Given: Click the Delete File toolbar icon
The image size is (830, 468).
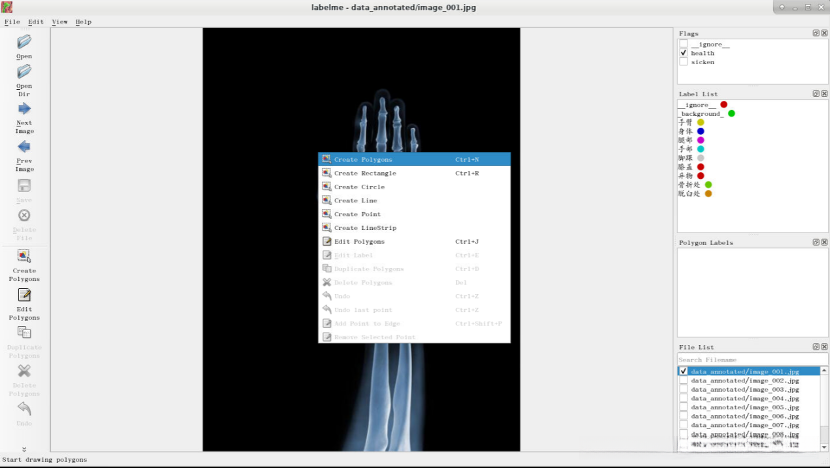Looking at the screenshot, I should click(24, 215).
